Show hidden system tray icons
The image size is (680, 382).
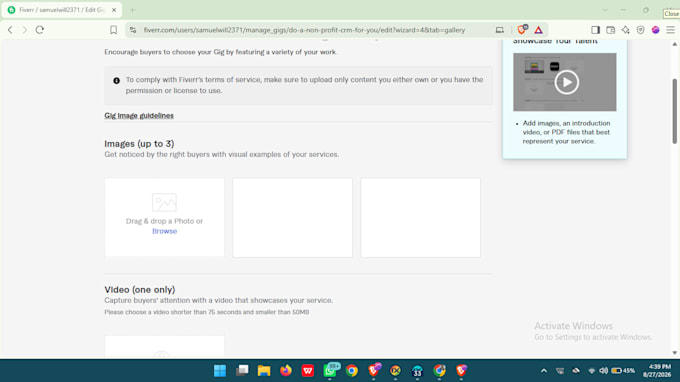[544, 371]
